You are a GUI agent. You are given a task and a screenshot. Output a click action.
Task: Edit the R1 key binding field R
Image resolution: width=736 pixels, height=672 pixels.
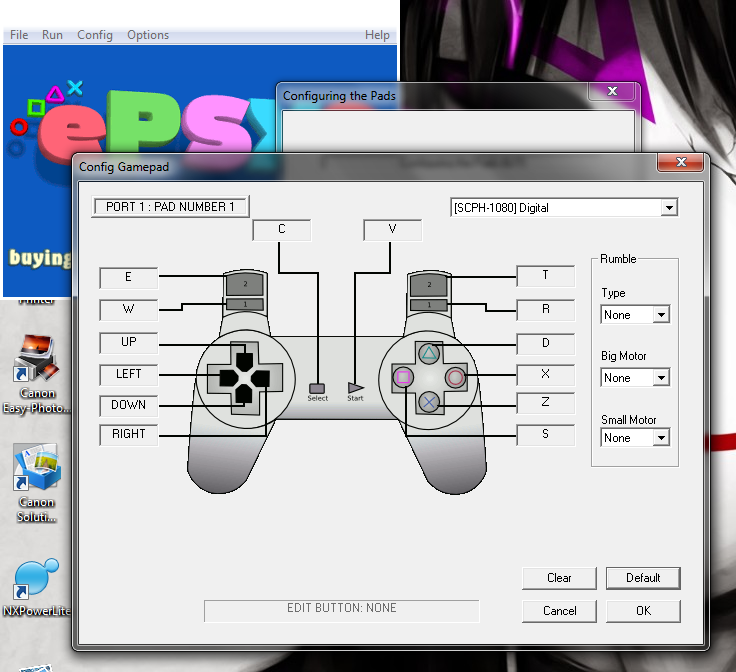click(x=545, y=309)
